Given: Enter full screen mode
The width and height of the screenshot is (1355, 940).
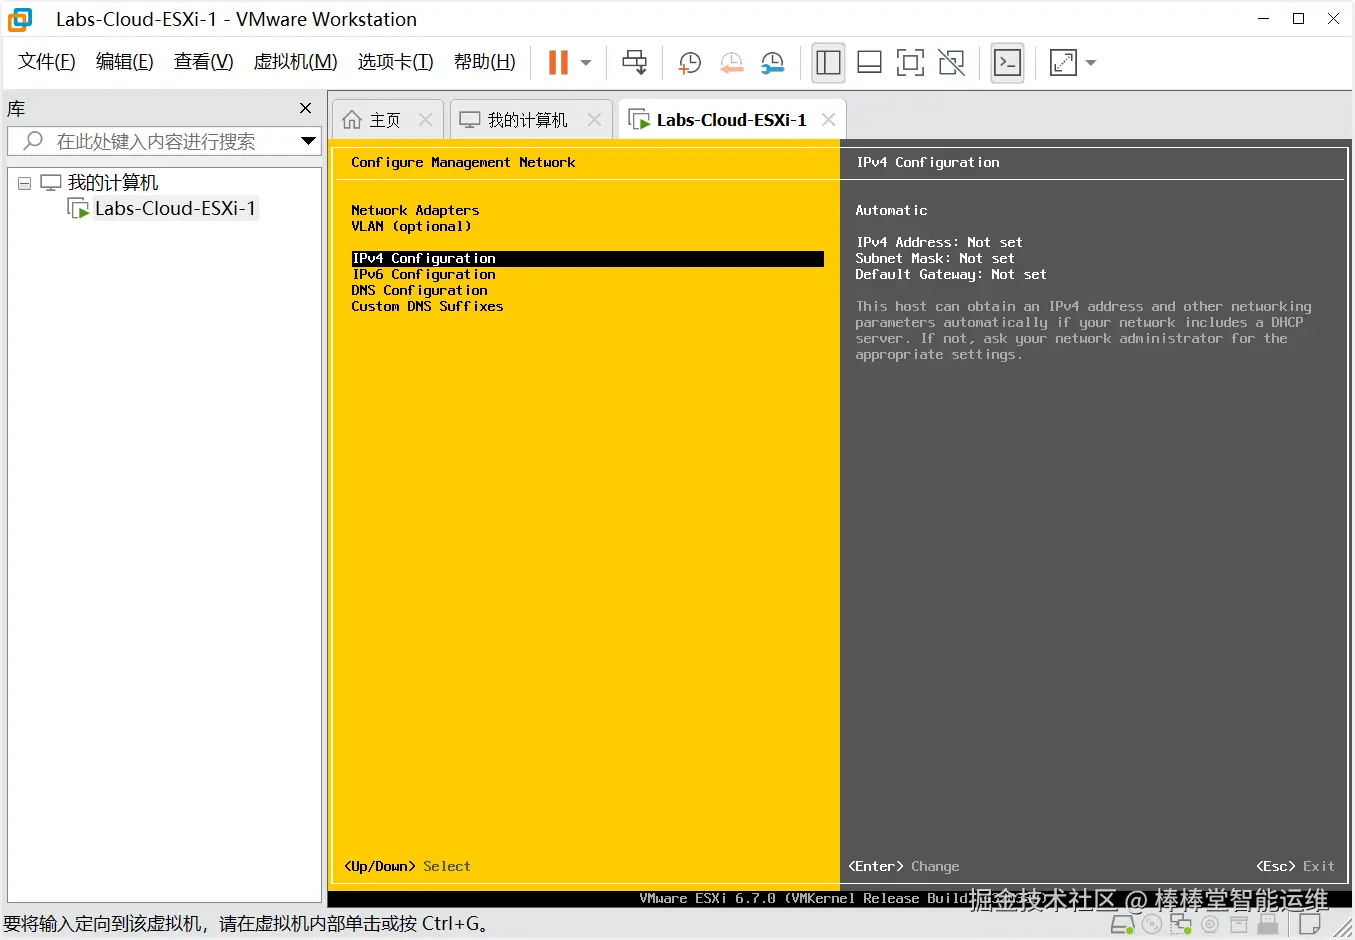Looking at the screenshot, I should (x=910, y=62).
